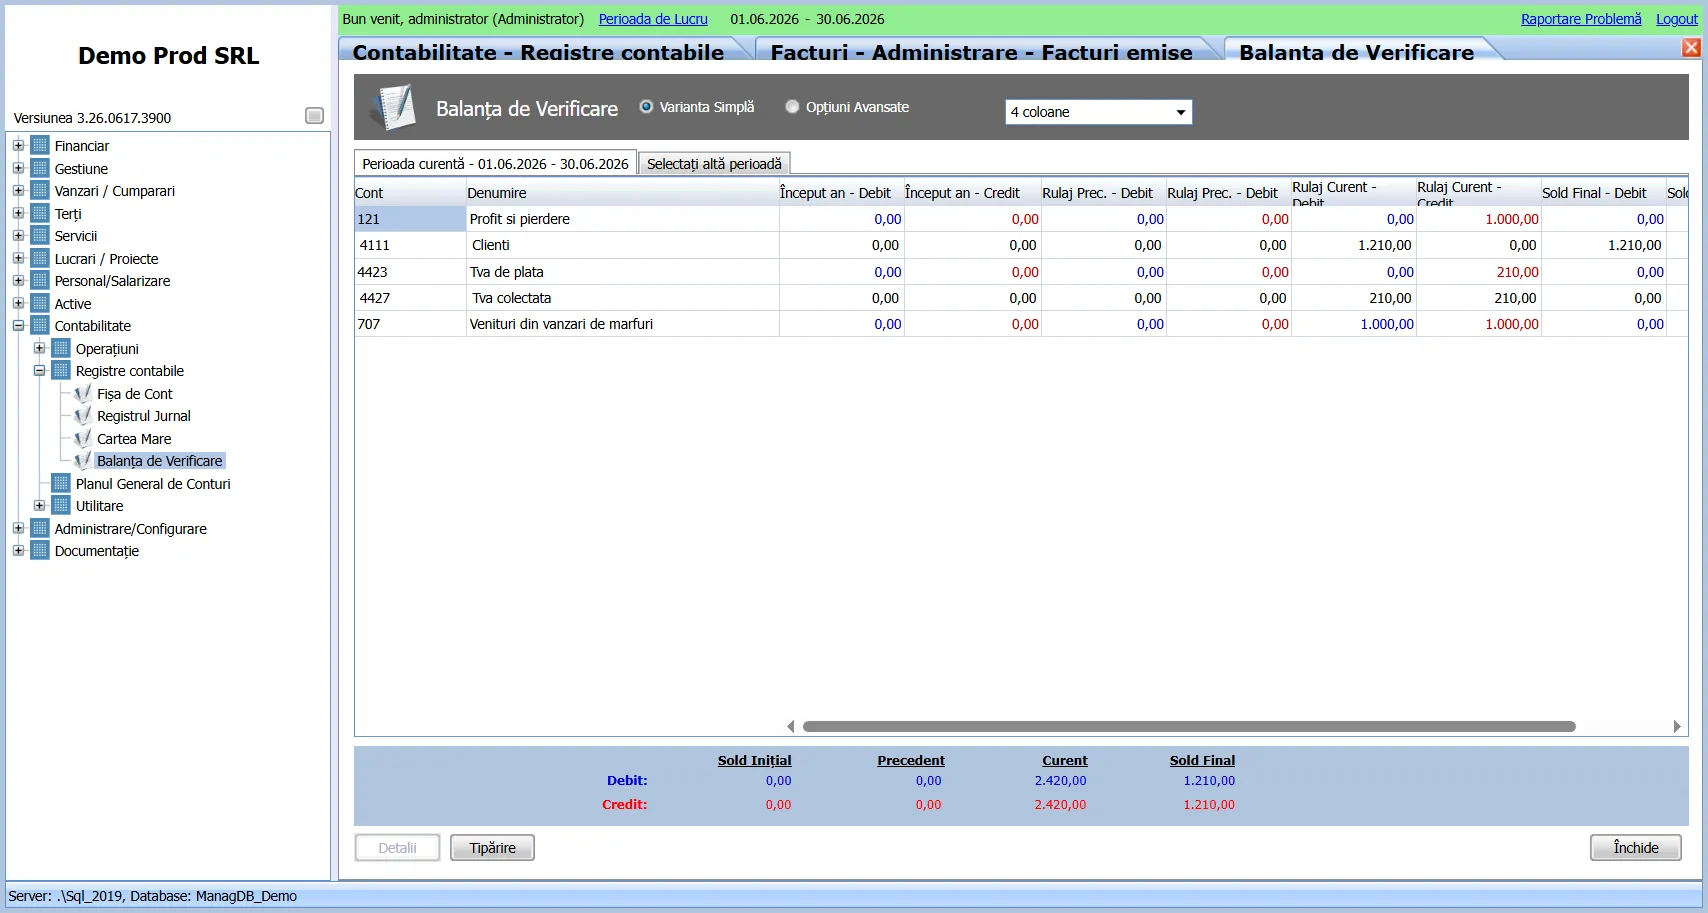
Task: Click the Fișa de Cont pen icon
Action: [83, 393]
